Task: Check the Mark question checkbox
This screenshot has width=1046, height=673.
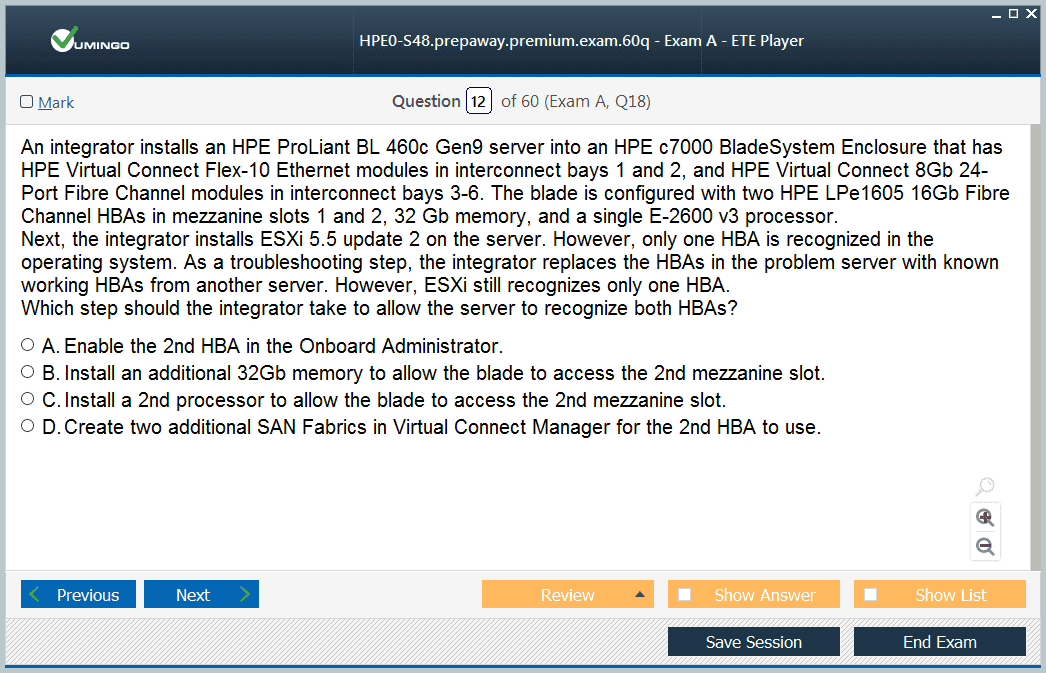Action: coord(27,102)
